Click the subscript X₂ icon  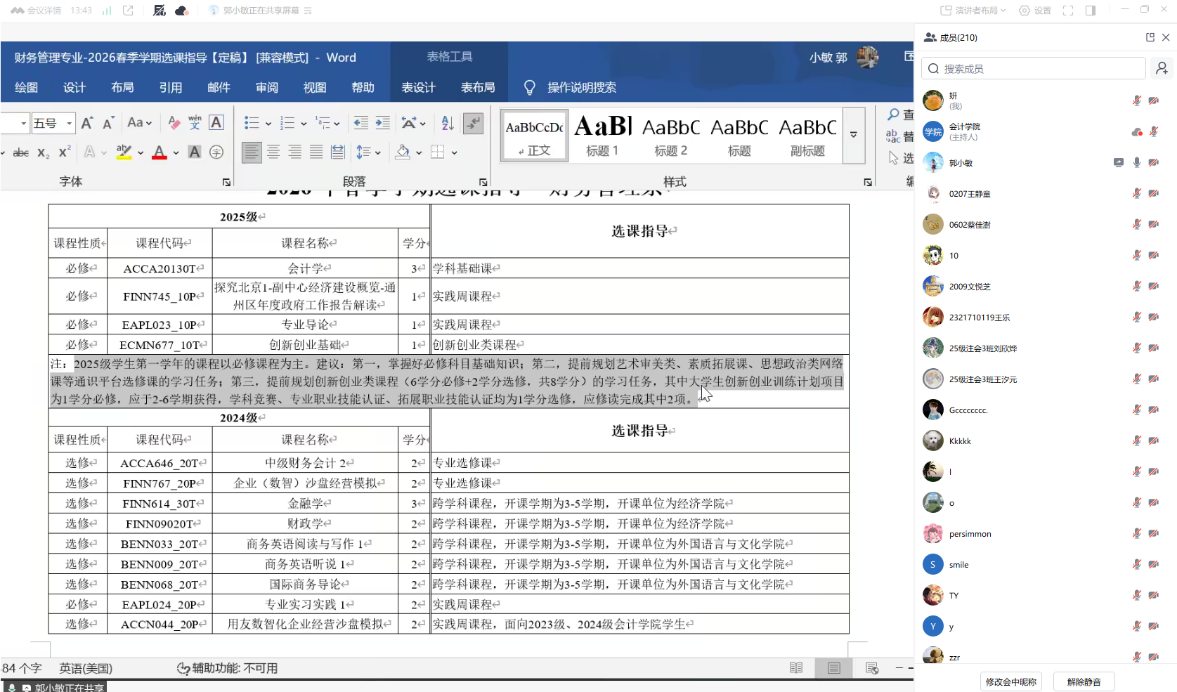click(43, 153)
